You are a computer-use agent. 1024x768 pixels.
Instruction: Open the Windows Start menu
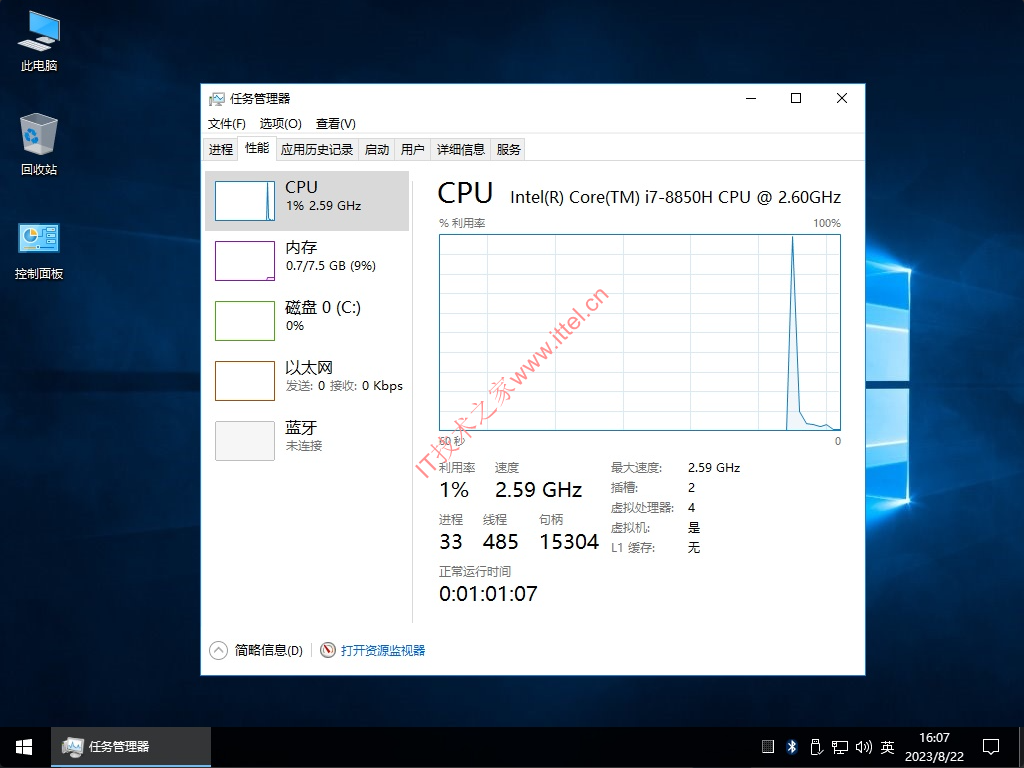tap(25, 747)
